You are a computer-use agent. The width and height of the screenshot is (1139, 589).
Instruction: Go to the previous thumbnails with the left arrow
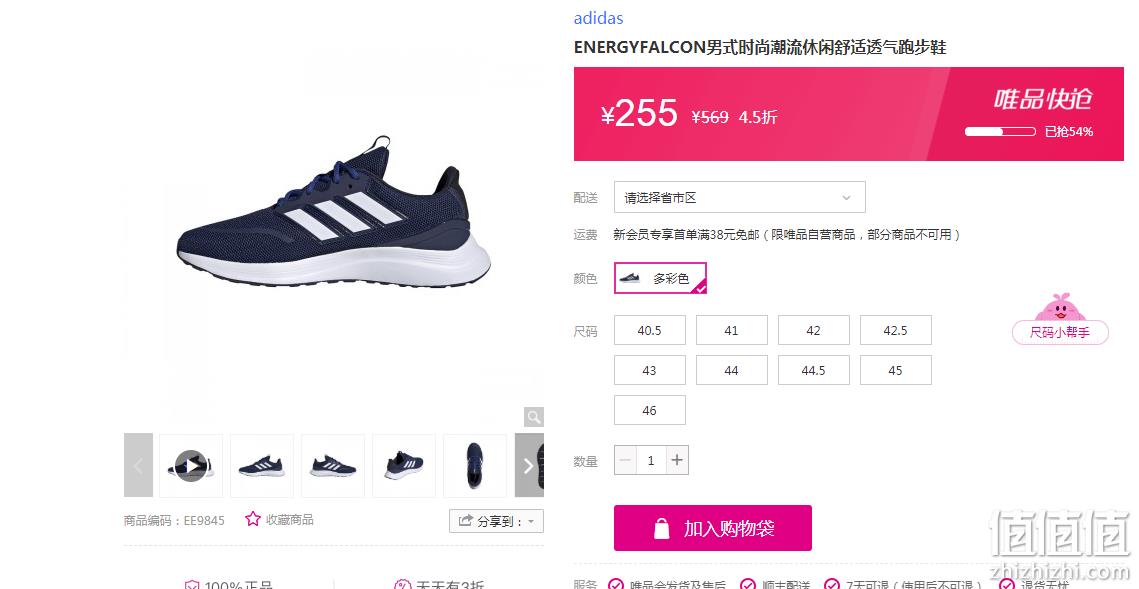tap(138, 466)
